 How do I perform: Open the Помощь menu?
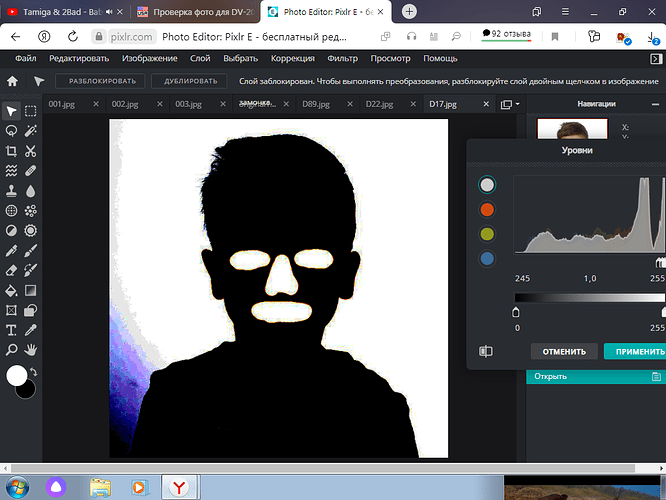[440, 59]
